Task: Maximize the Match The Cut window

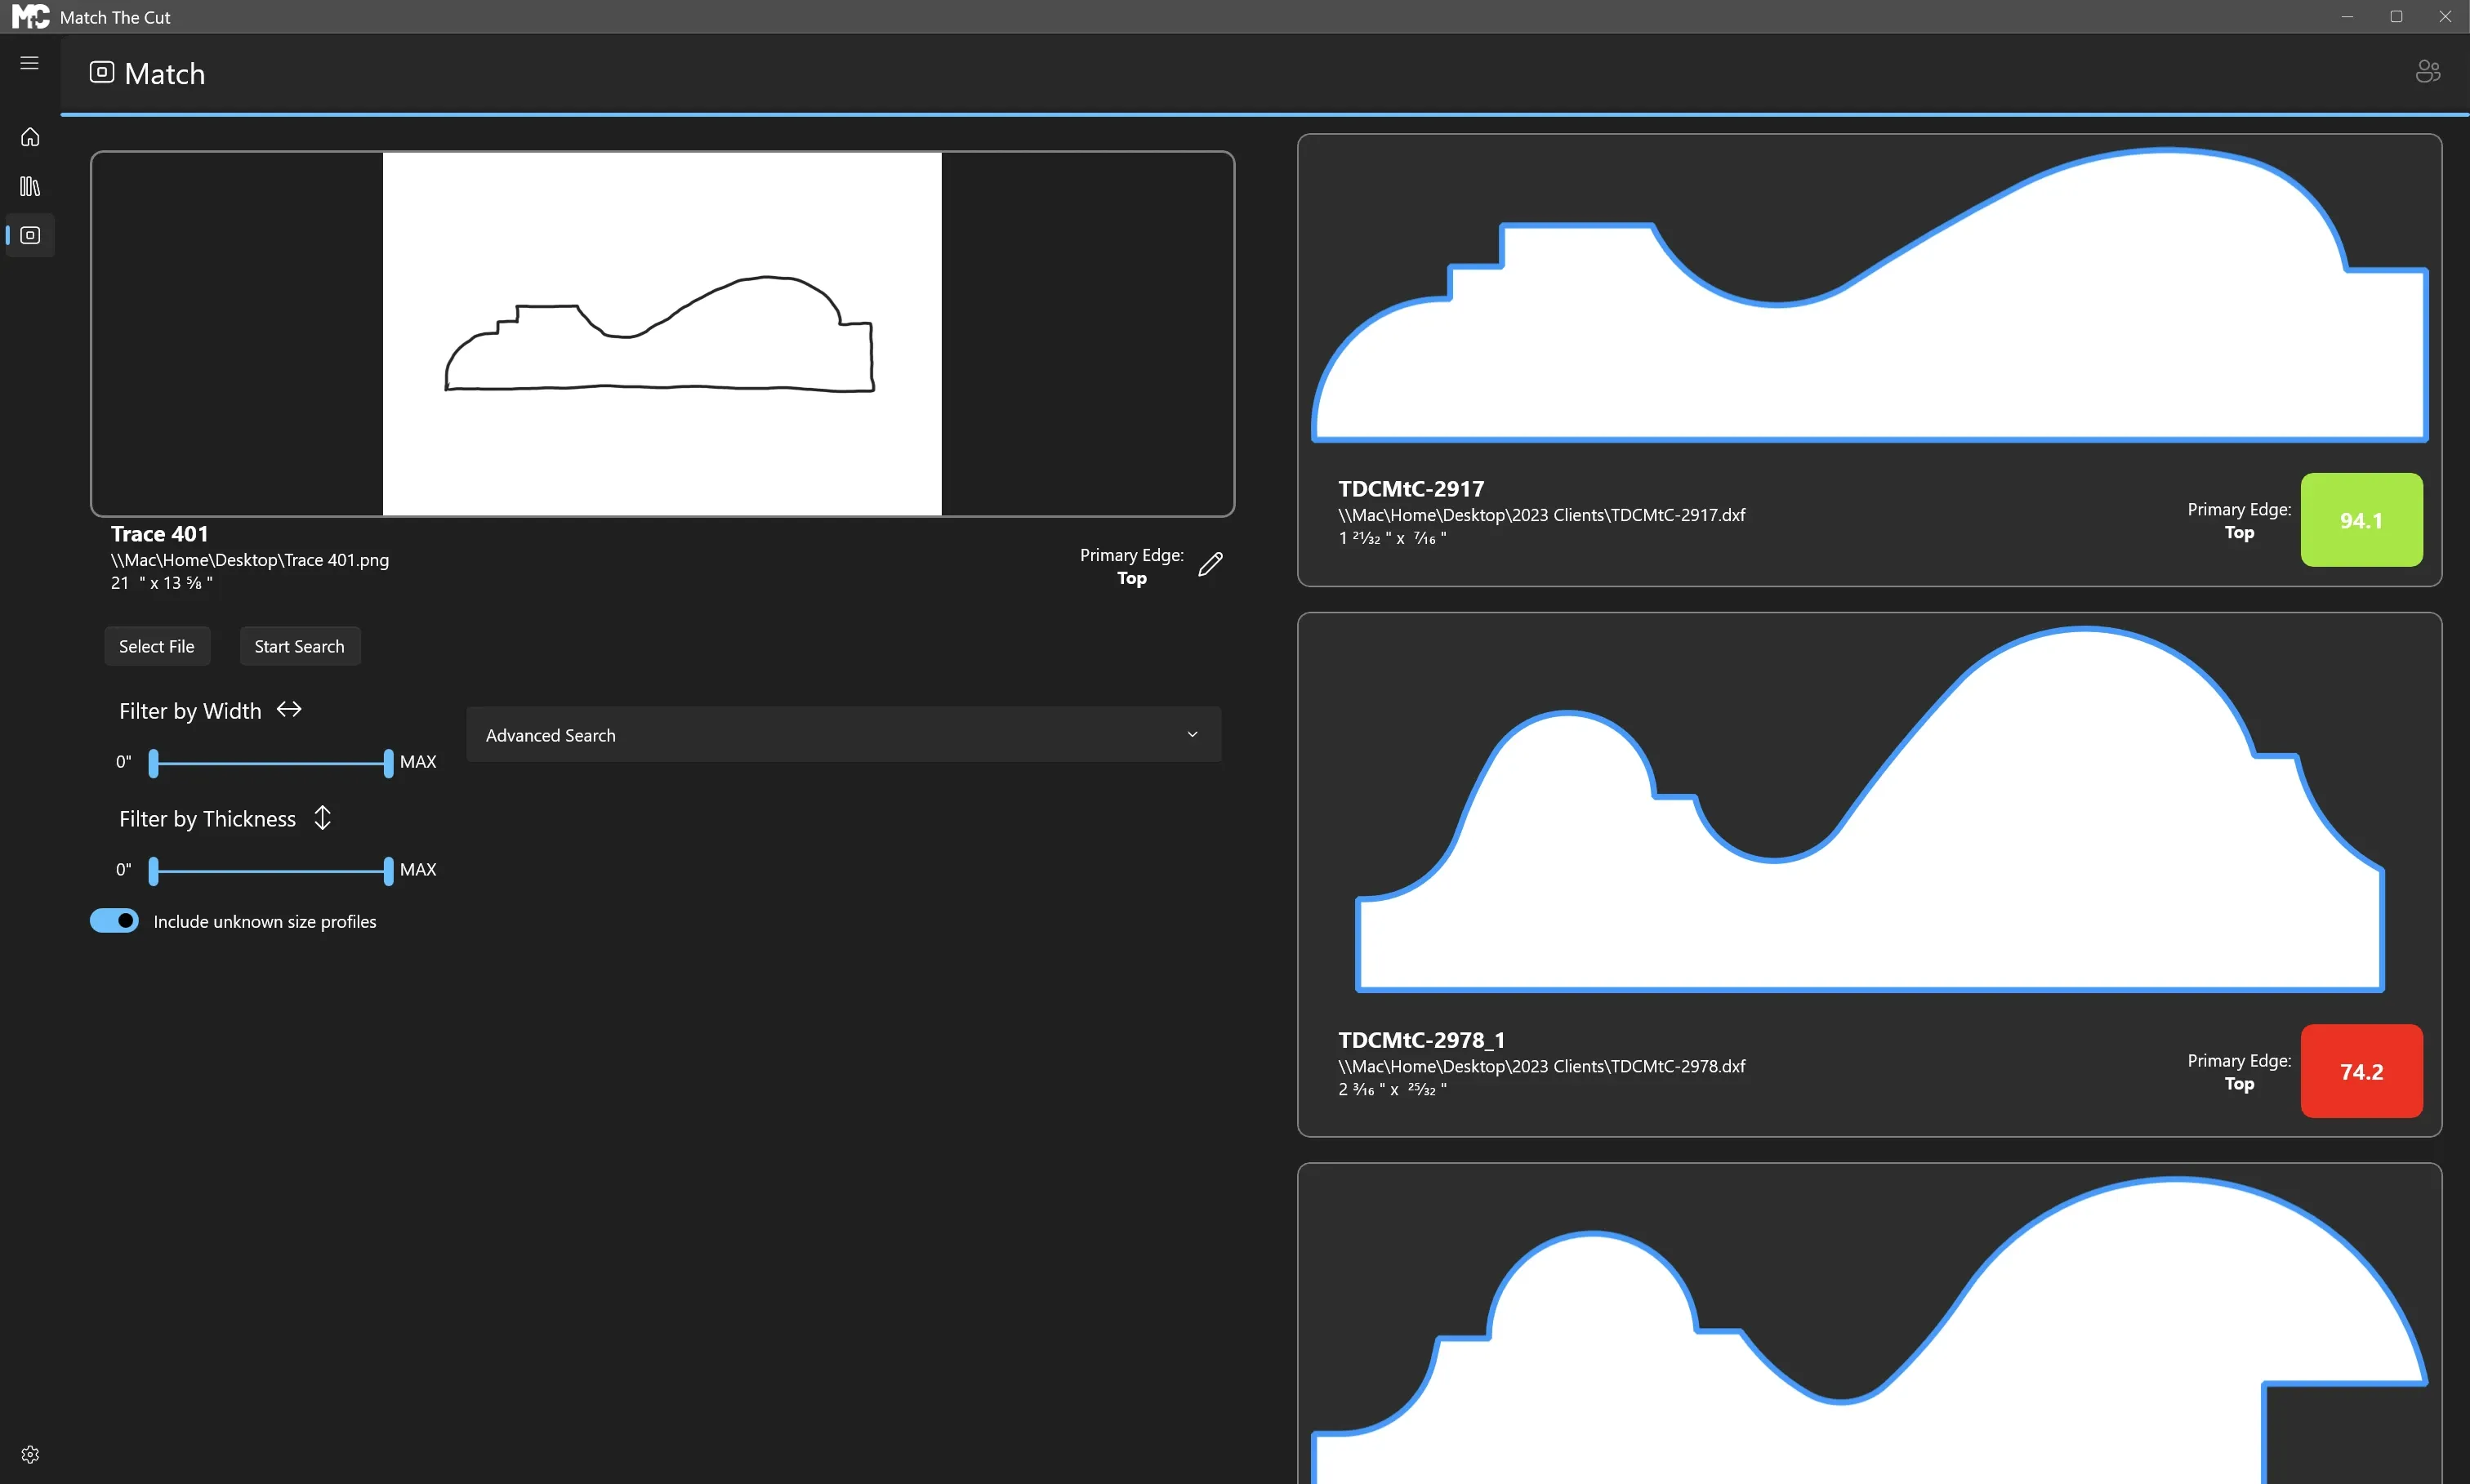Action: tap(2396, 16)
